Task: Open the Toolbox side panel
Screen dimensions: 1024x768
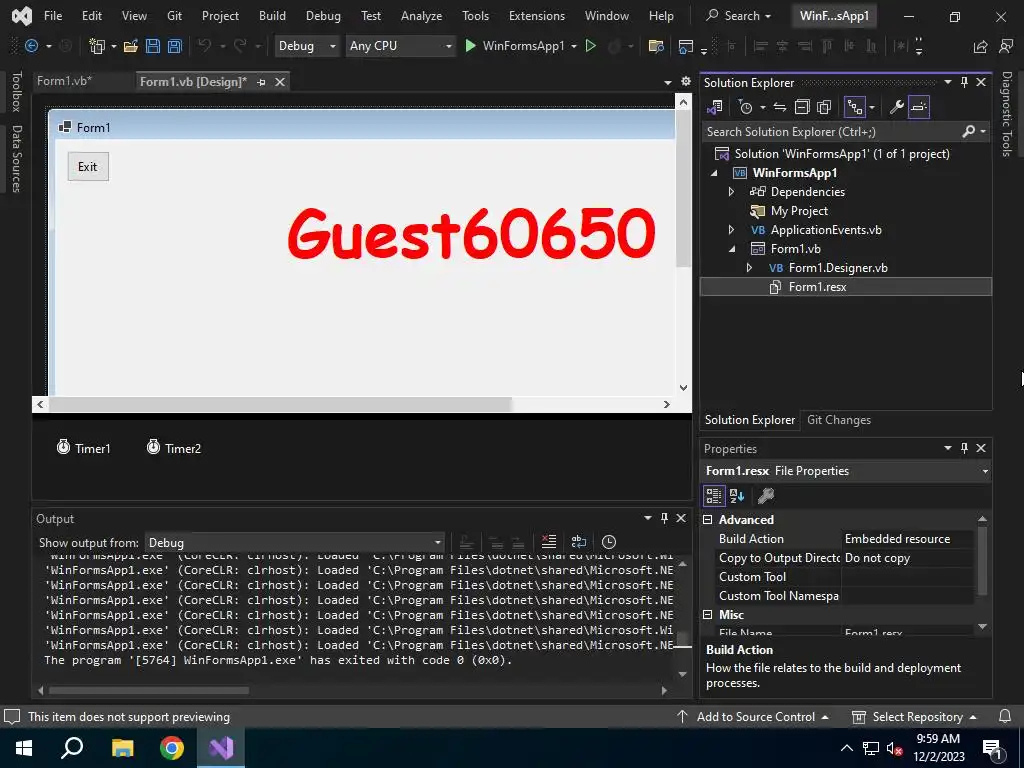Action: (x=16, y=91)
